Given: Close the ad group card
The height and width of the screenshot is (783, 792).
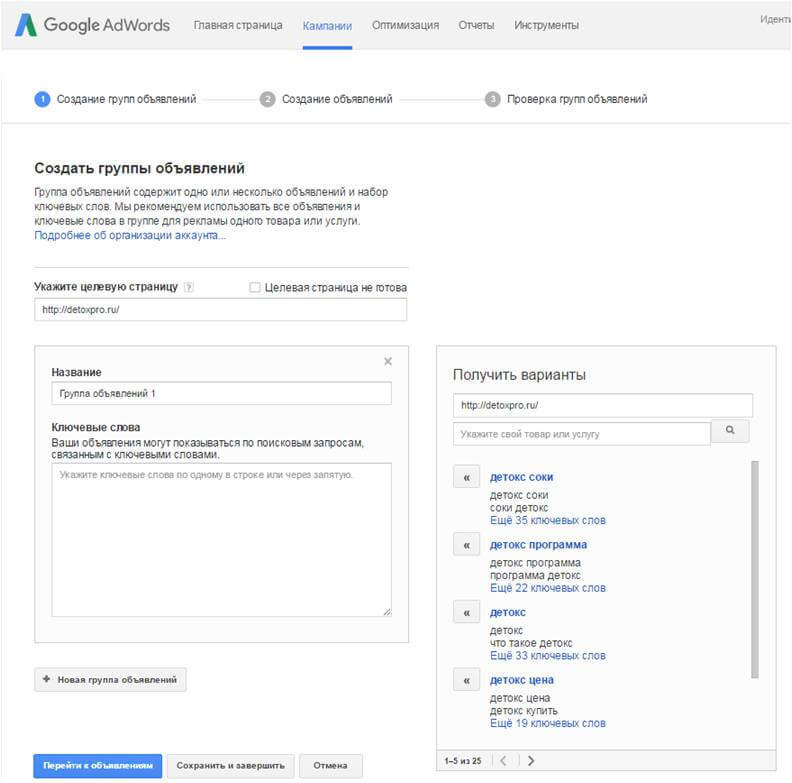Looking at the screenshot, I should pos(388,361).
